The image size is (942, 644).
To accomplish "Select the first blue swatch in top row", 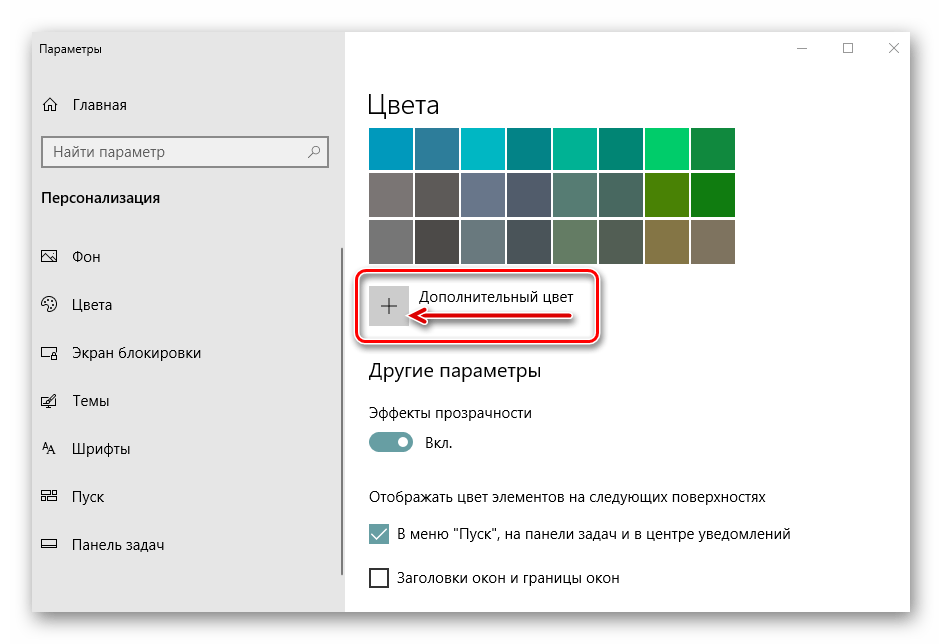I will tap(391, 149).
